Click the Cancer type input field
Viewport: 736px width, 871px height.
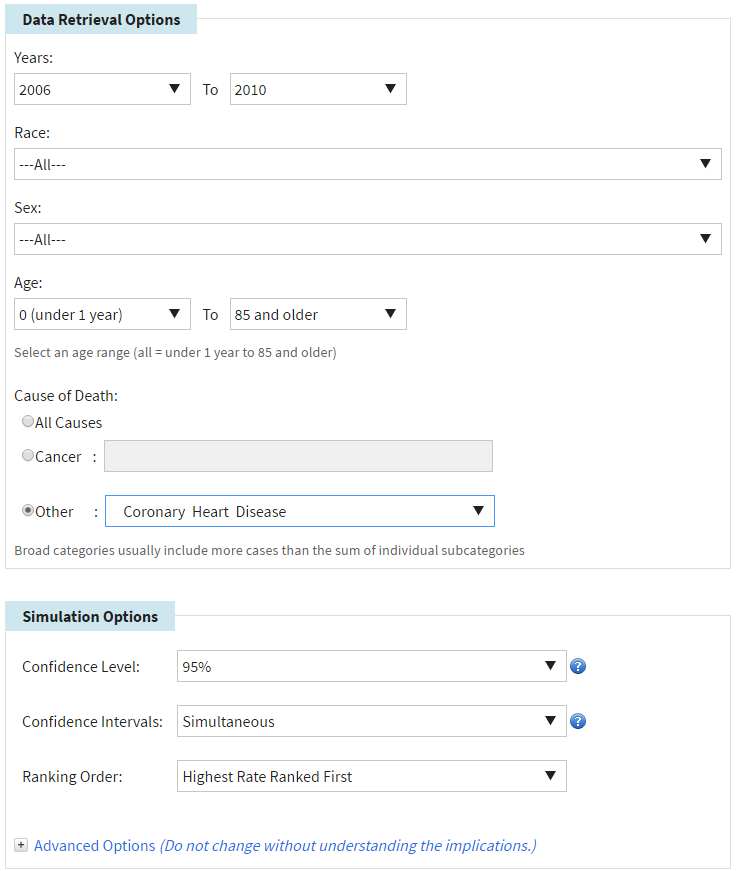click(x=298, y=456)
